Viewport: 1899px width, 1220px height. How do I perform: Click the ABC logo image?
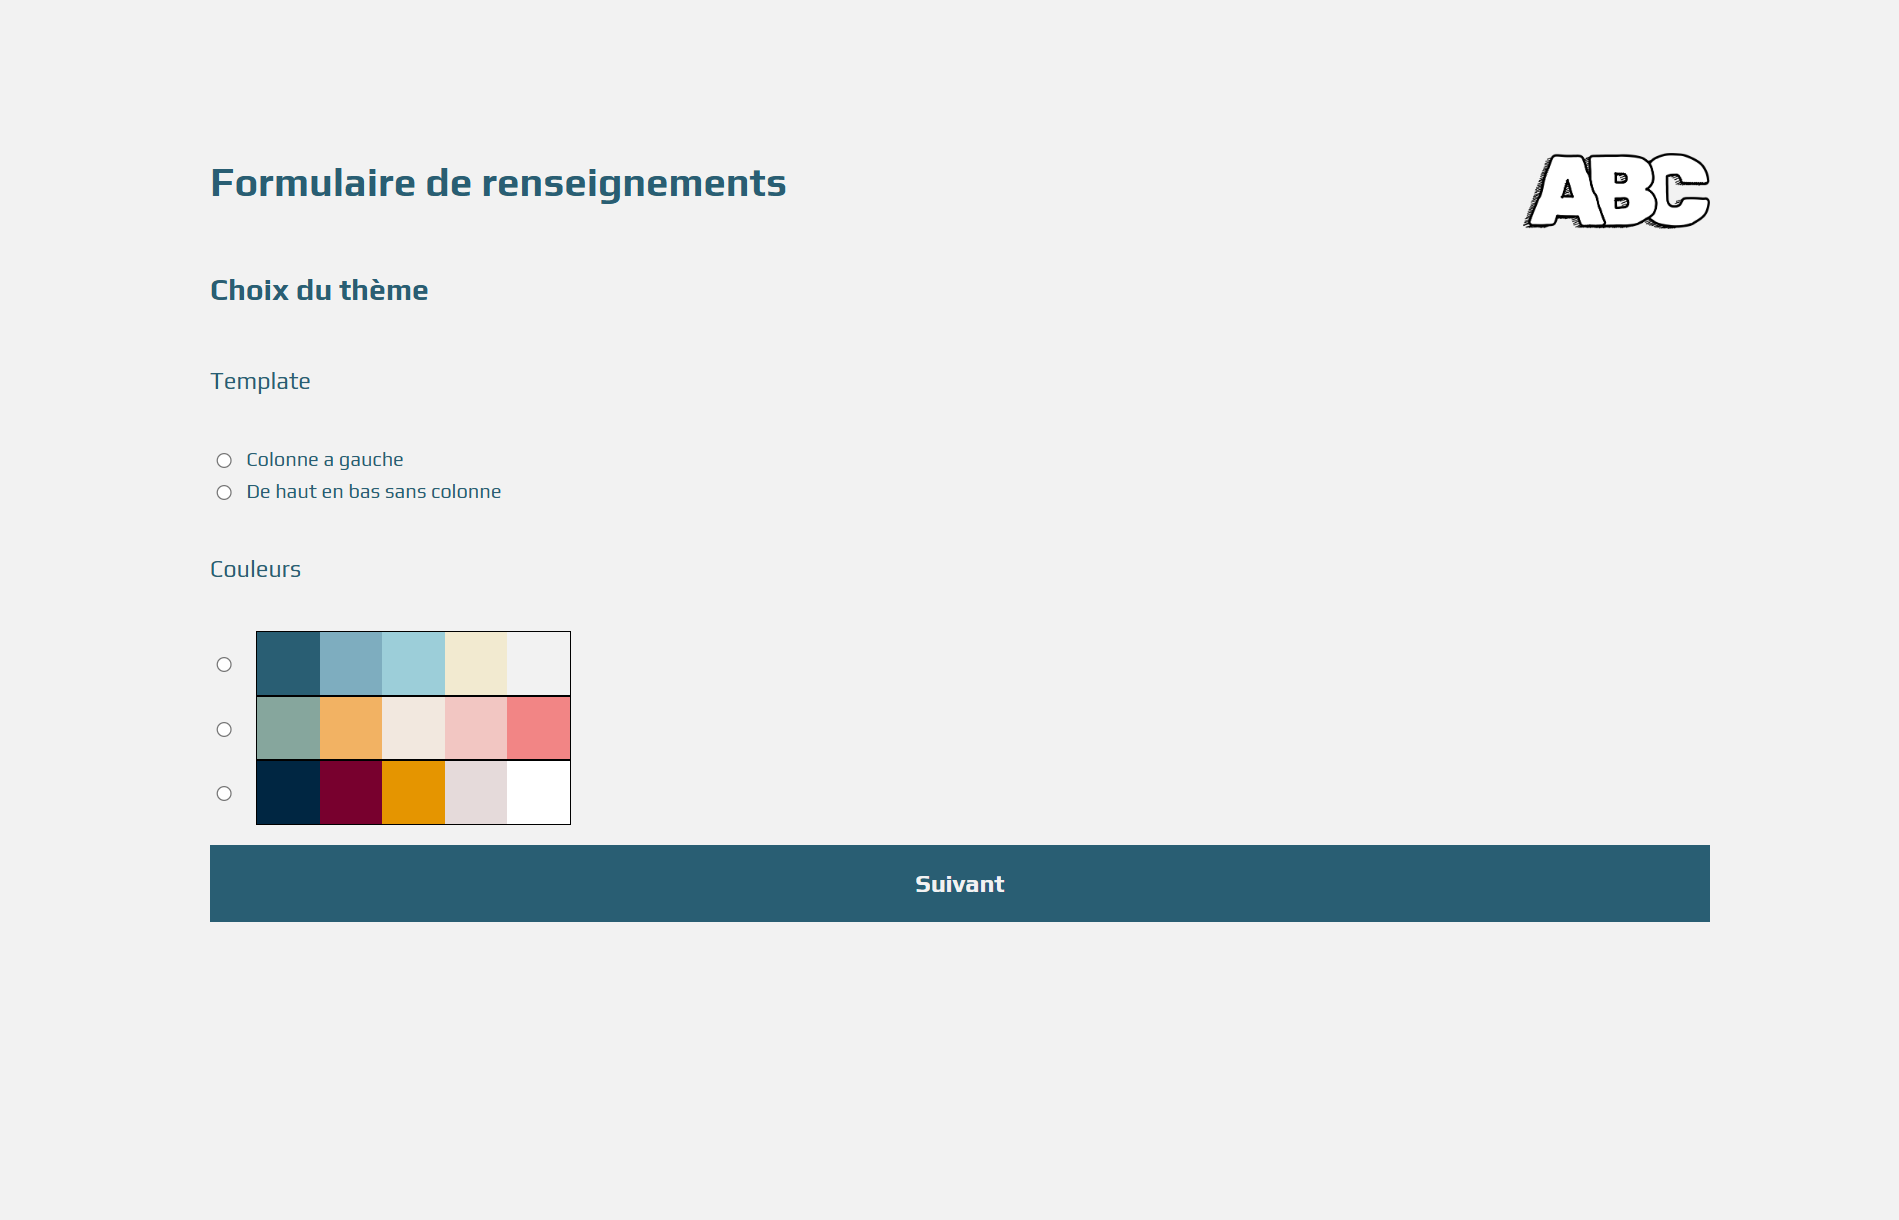1616,191
